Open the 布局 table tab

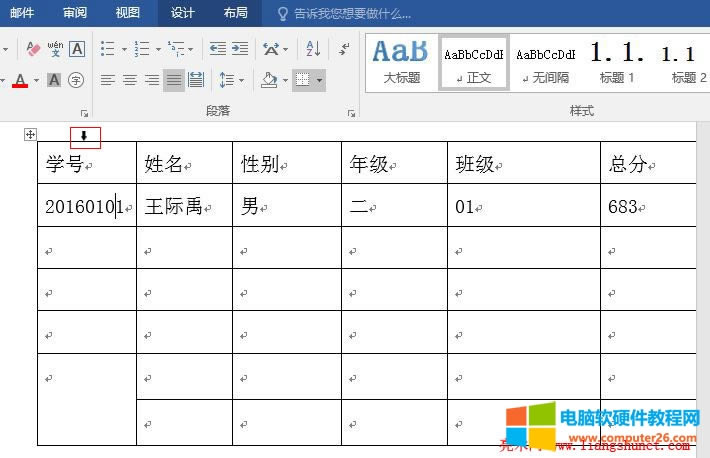coord(235,13)
